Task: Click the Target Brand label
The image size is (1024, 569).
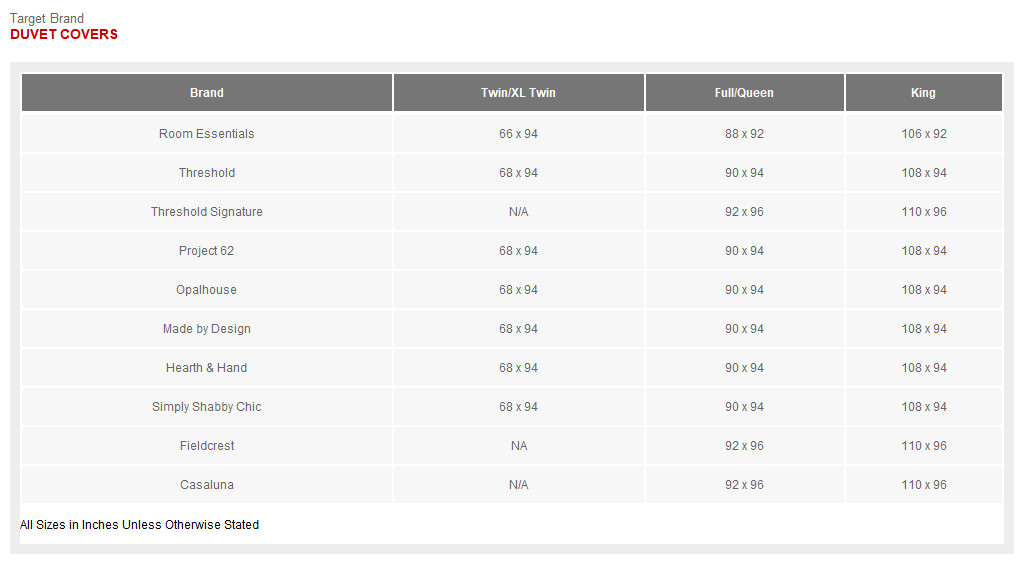Action: (x=47, y=18)
